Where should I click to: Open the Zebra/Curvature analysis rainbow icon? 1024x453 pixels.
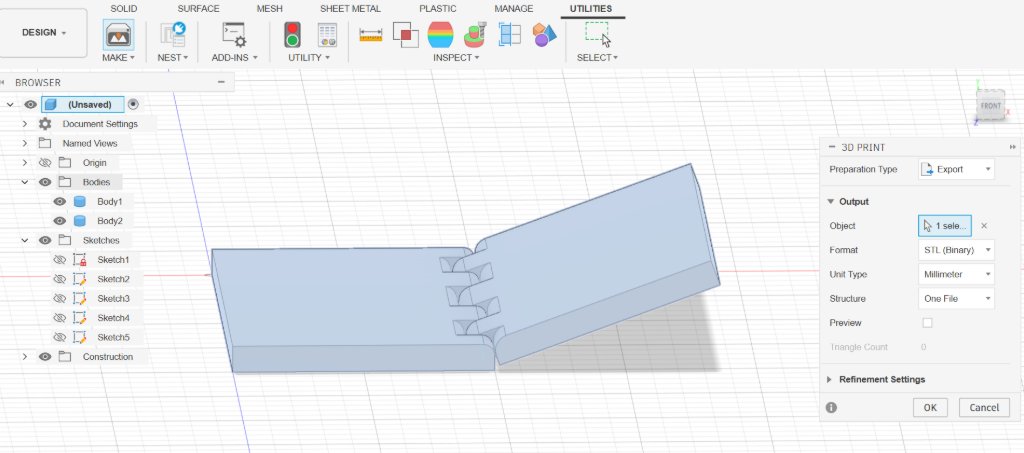[x=440, y=35]
